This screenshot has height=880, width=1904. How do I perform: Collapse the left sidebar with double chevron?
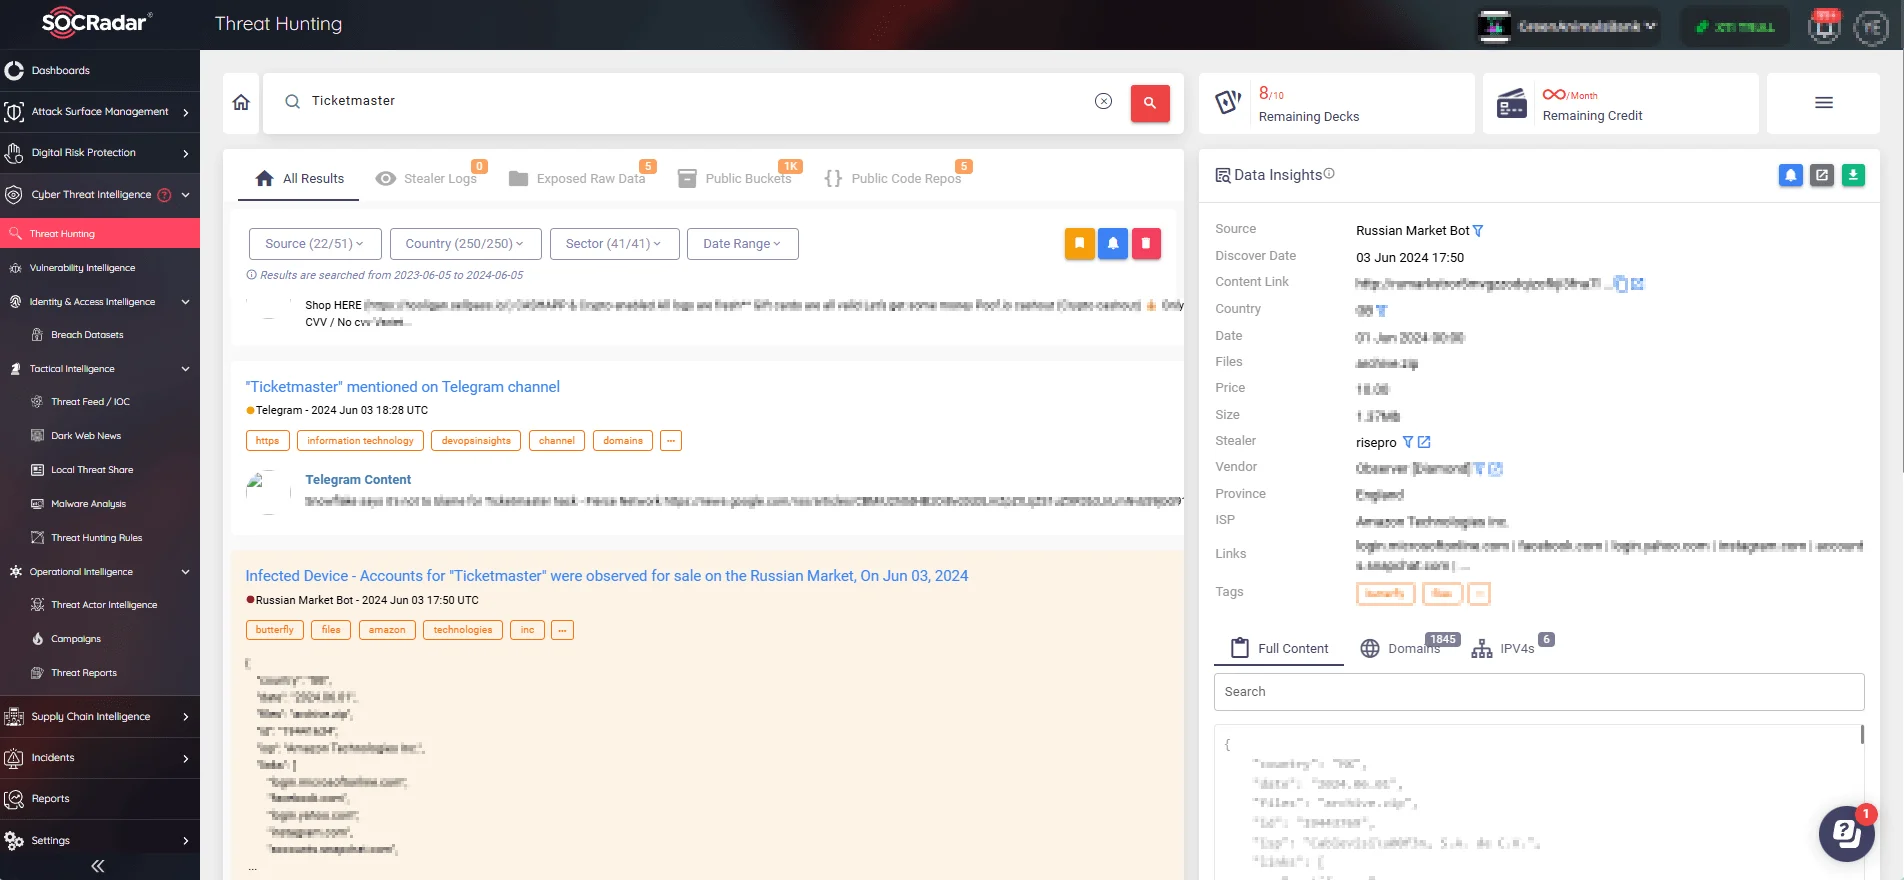pos(98,866)
